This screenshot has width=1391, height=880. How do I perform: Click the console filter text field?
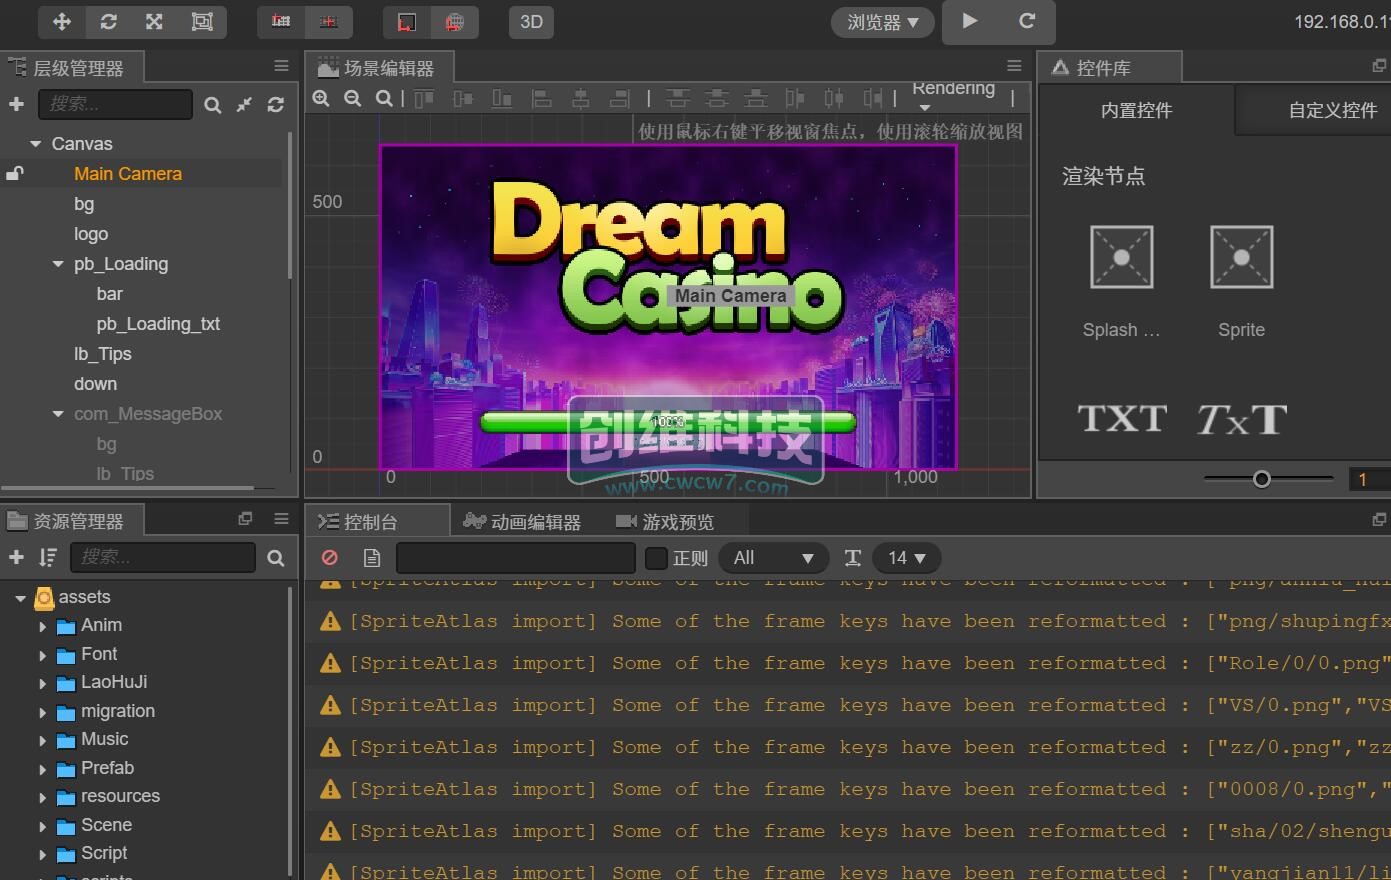point(516,558)
